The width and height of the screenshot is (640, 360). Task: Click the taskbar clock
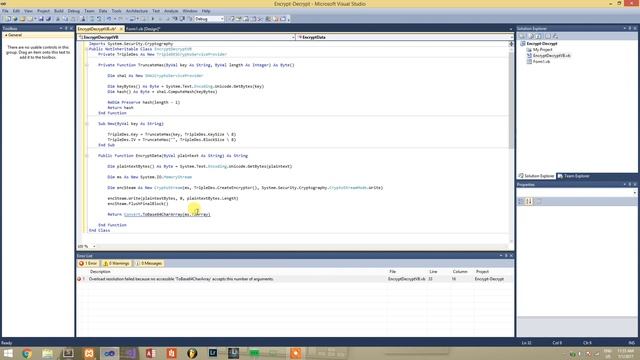coord(625,353)
